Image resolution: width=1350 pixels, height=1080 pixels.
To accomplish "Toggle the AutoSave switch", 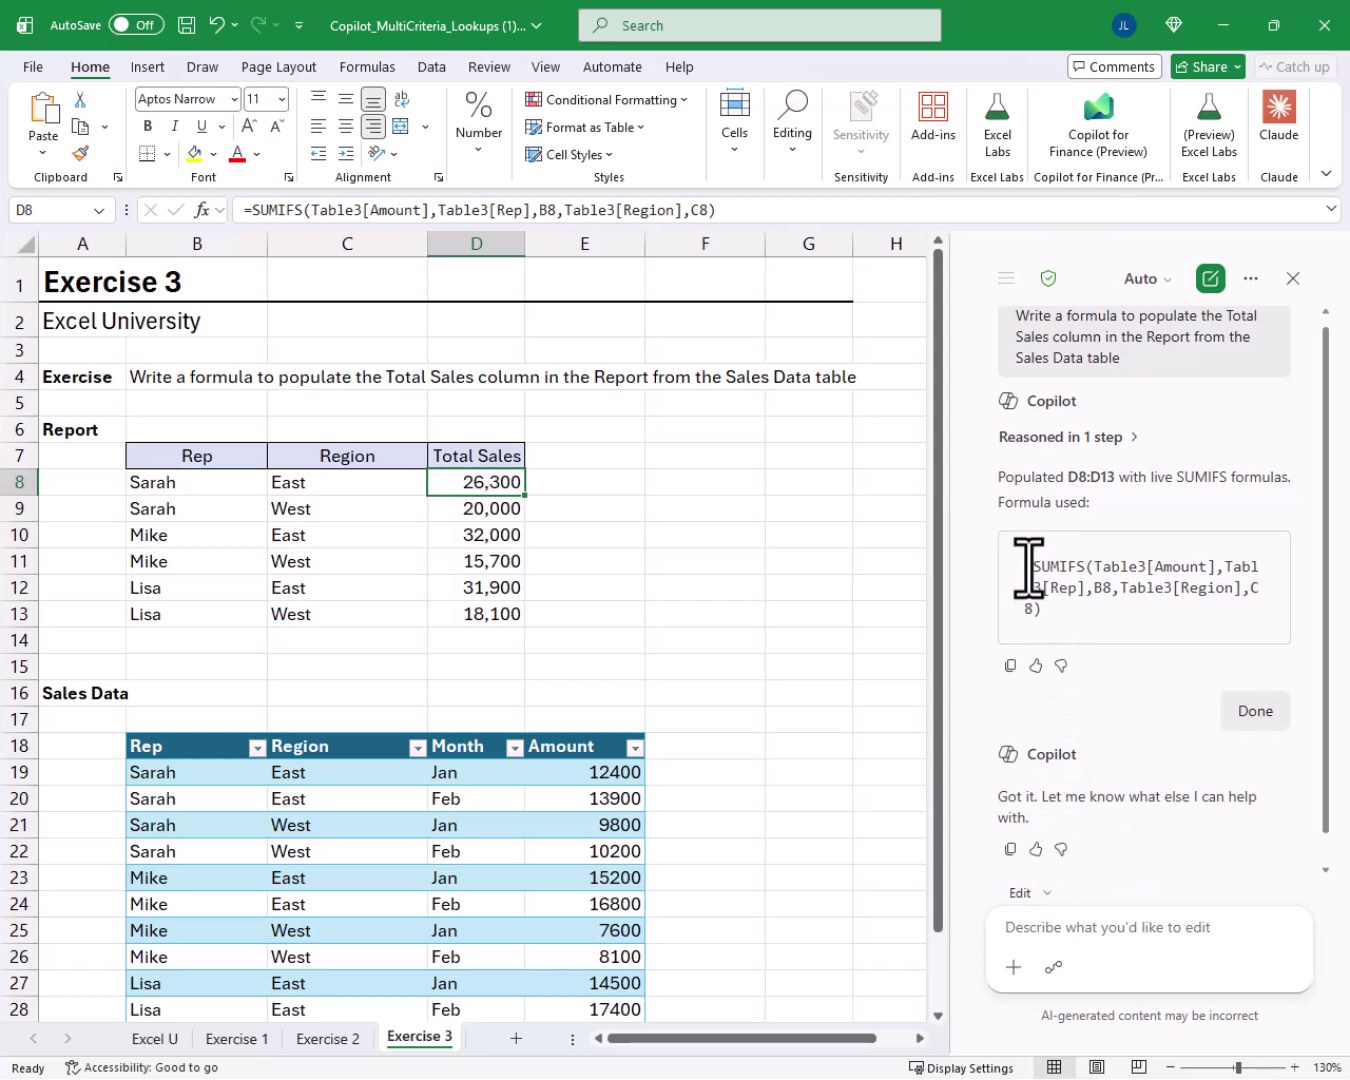I will pos(136,25).
